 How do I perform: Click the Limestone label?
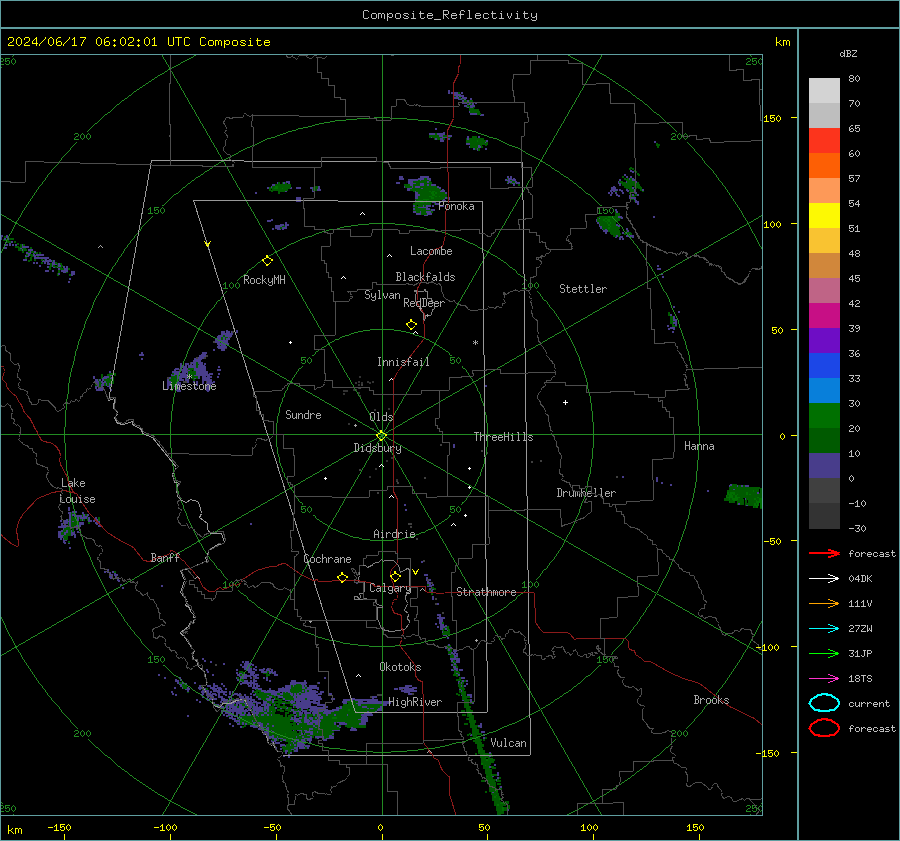189,386
